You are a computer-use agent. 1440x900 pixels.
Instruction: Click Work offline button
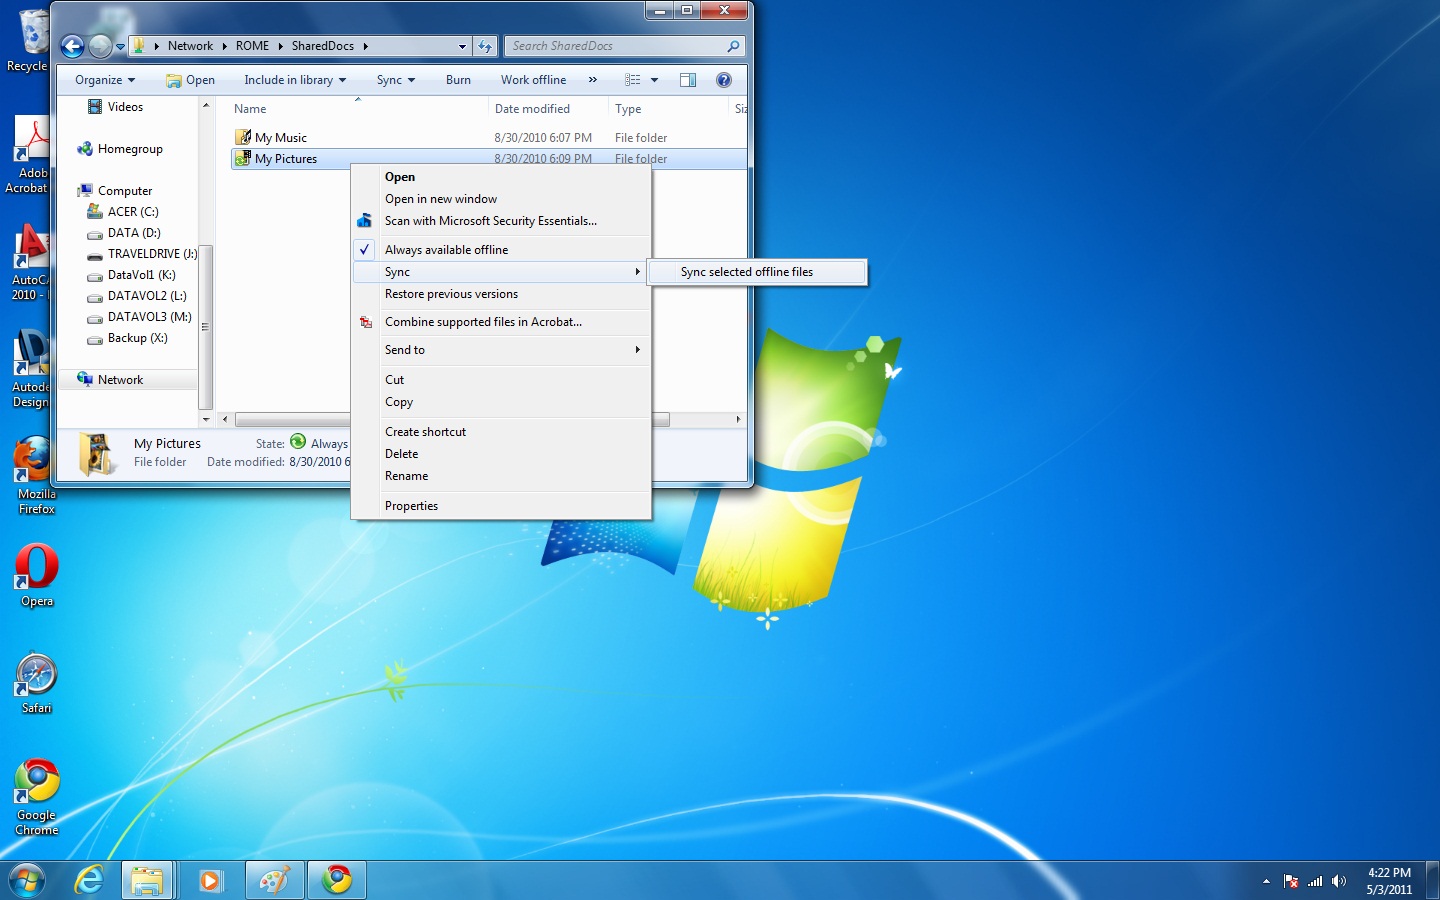[x=533, y=80]
